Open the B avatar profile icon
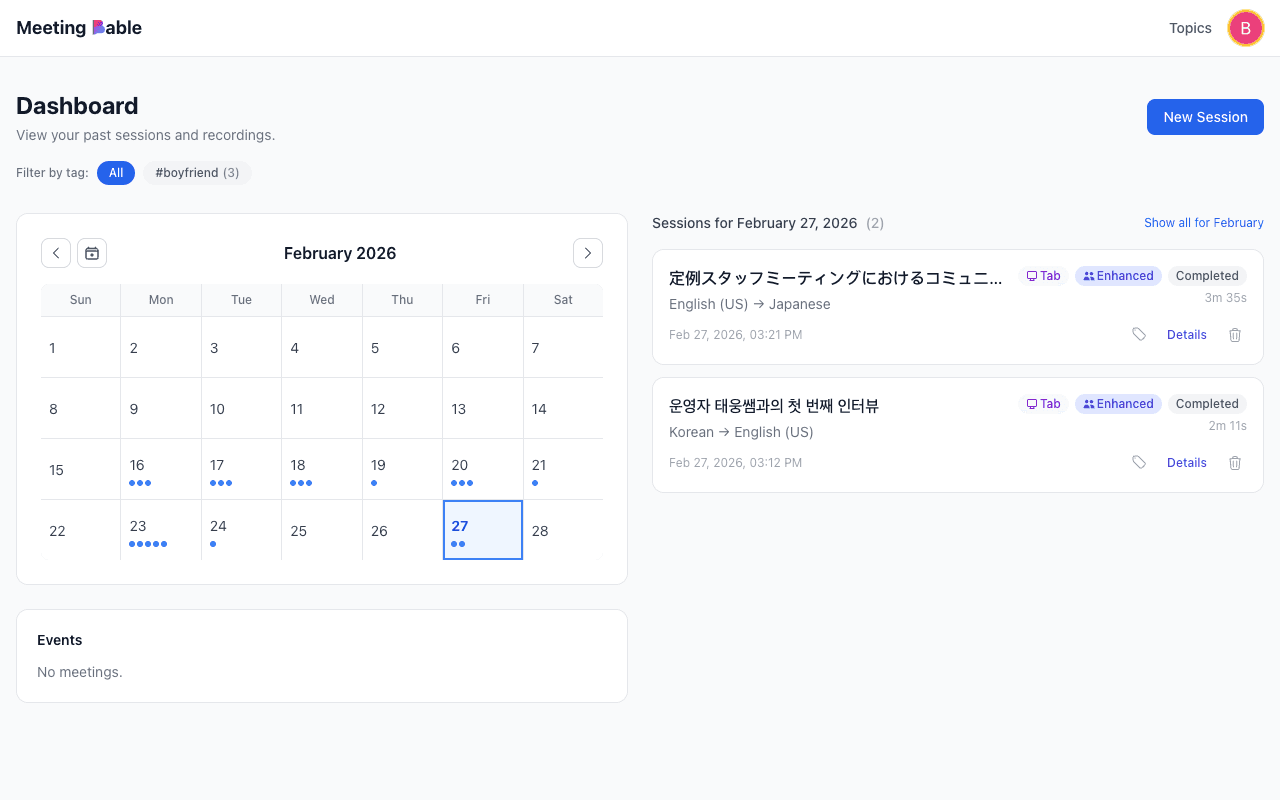The image size is (1280, 800). click(x=1245, y=28)
